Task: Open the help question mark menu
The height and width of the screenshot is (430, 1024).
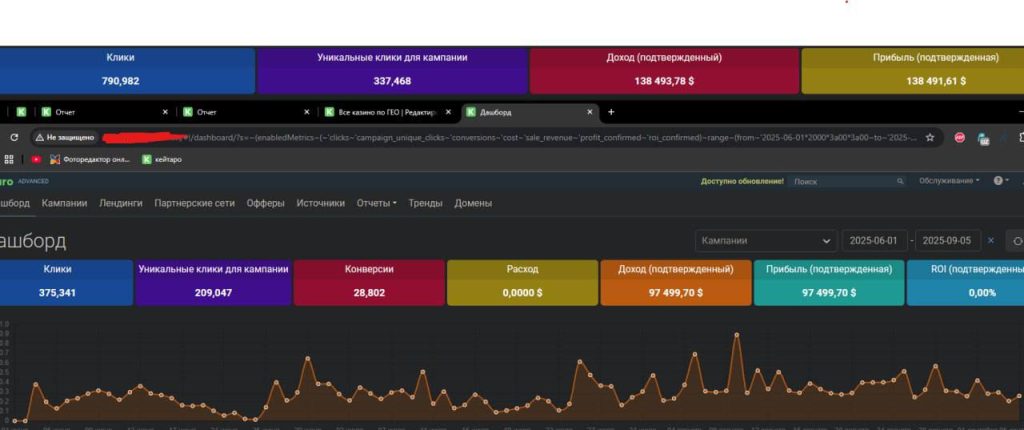Action: pos(1001,181)
